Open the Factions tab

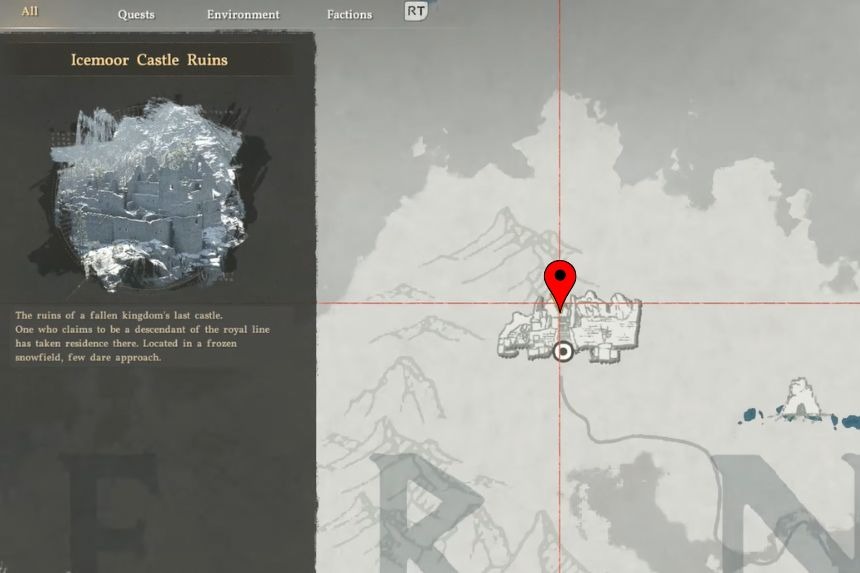pos(349,14)
